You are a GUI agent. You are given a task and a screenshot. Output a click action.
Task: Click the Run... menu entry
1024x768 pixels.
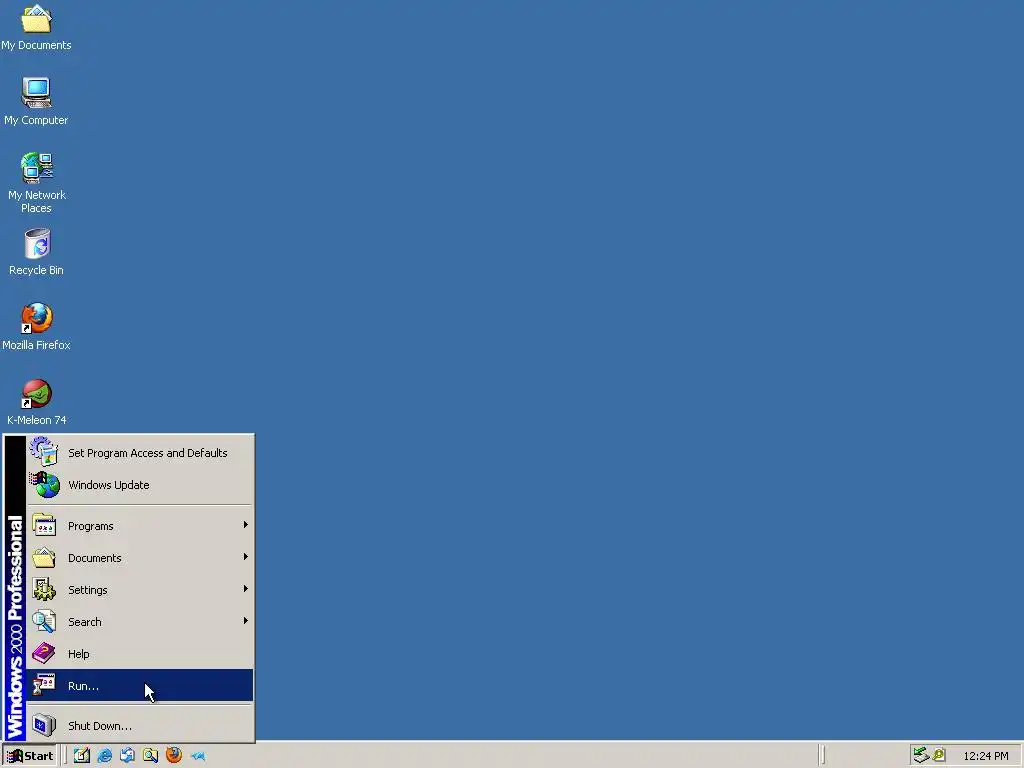pyautogui.click(x=140, y=686)
